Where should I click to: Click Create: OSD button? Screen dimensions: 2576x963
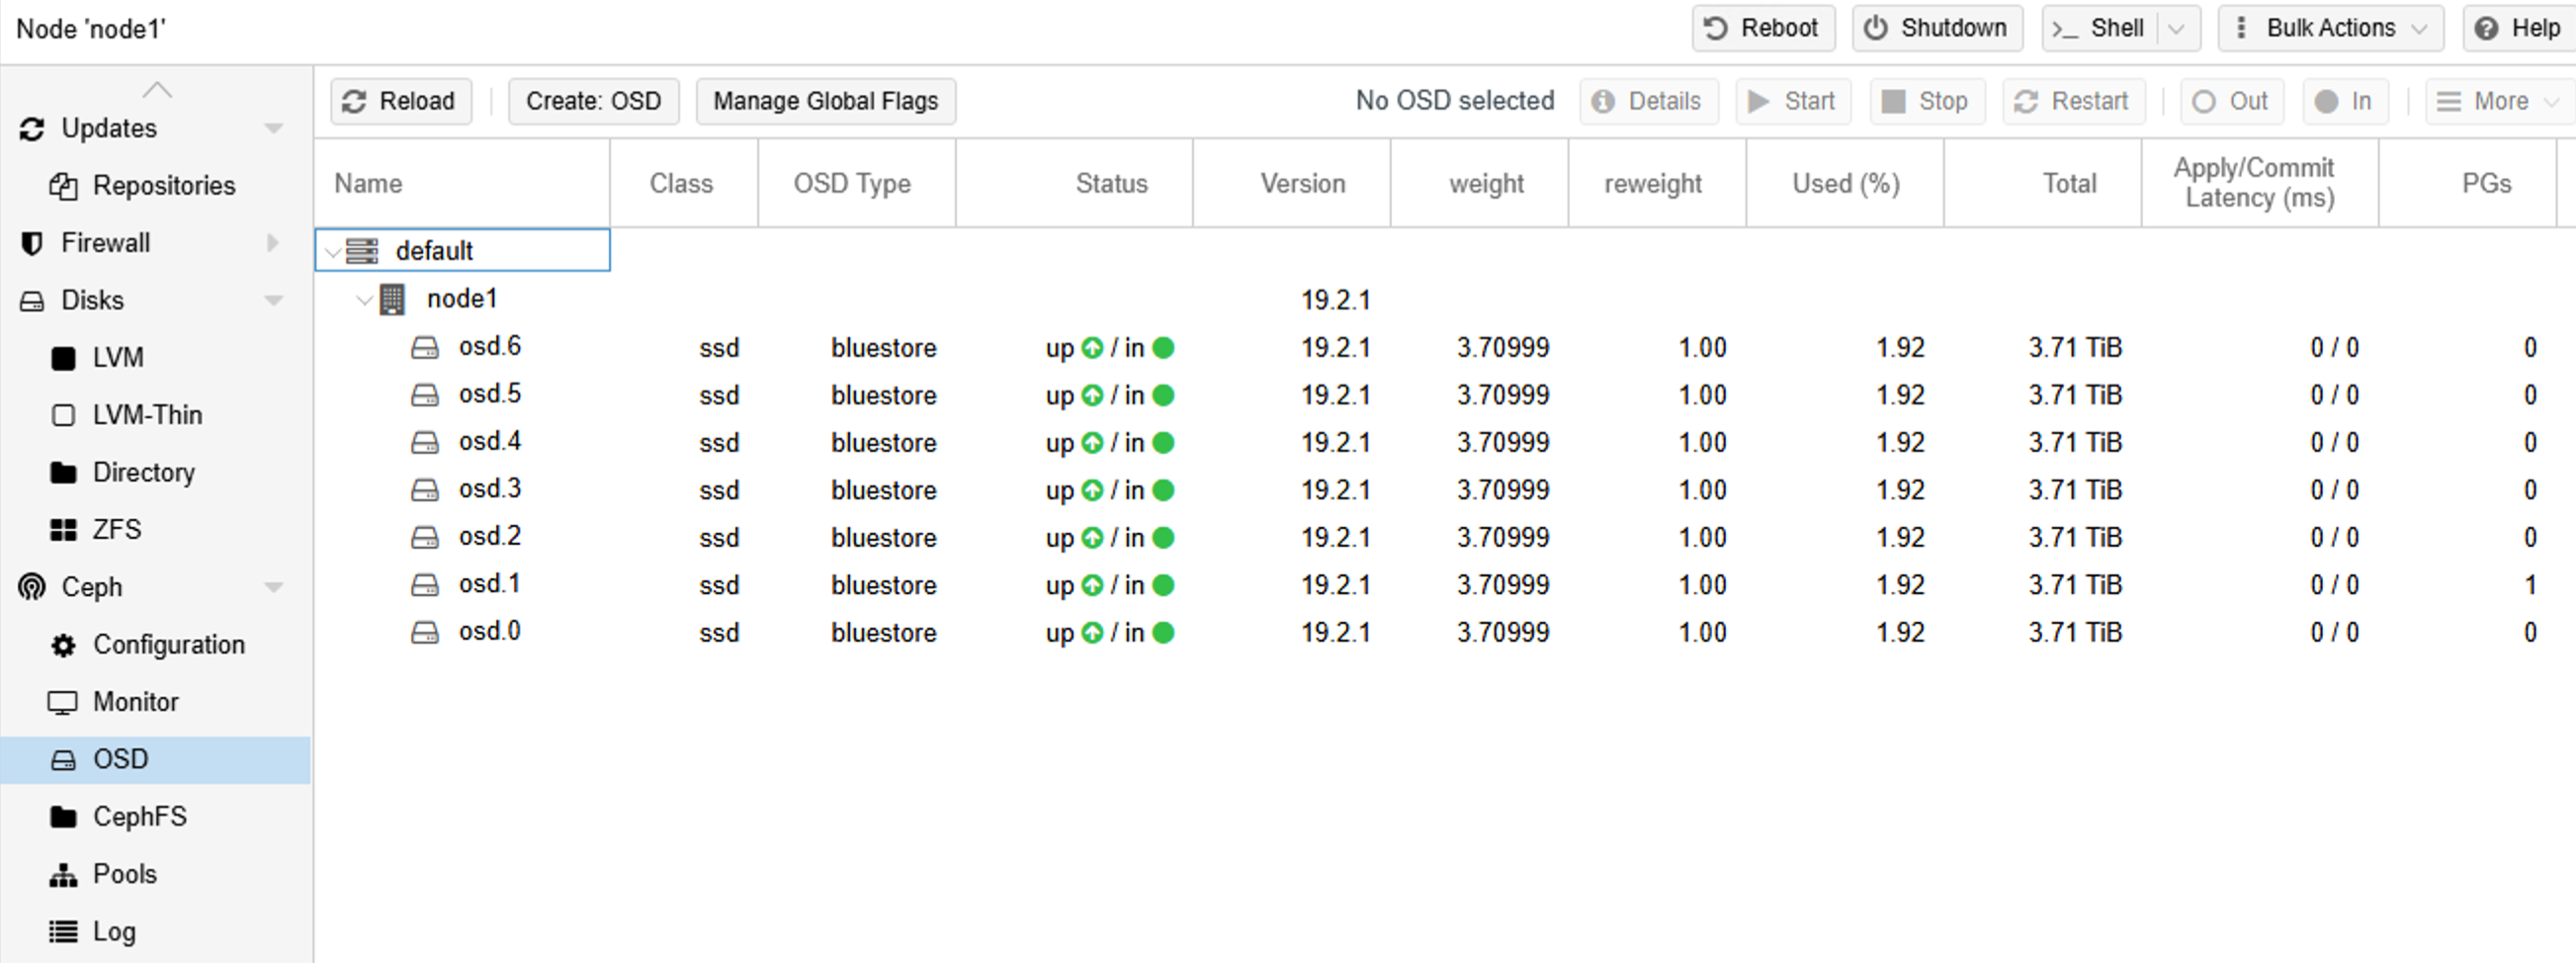click(593, 101)
